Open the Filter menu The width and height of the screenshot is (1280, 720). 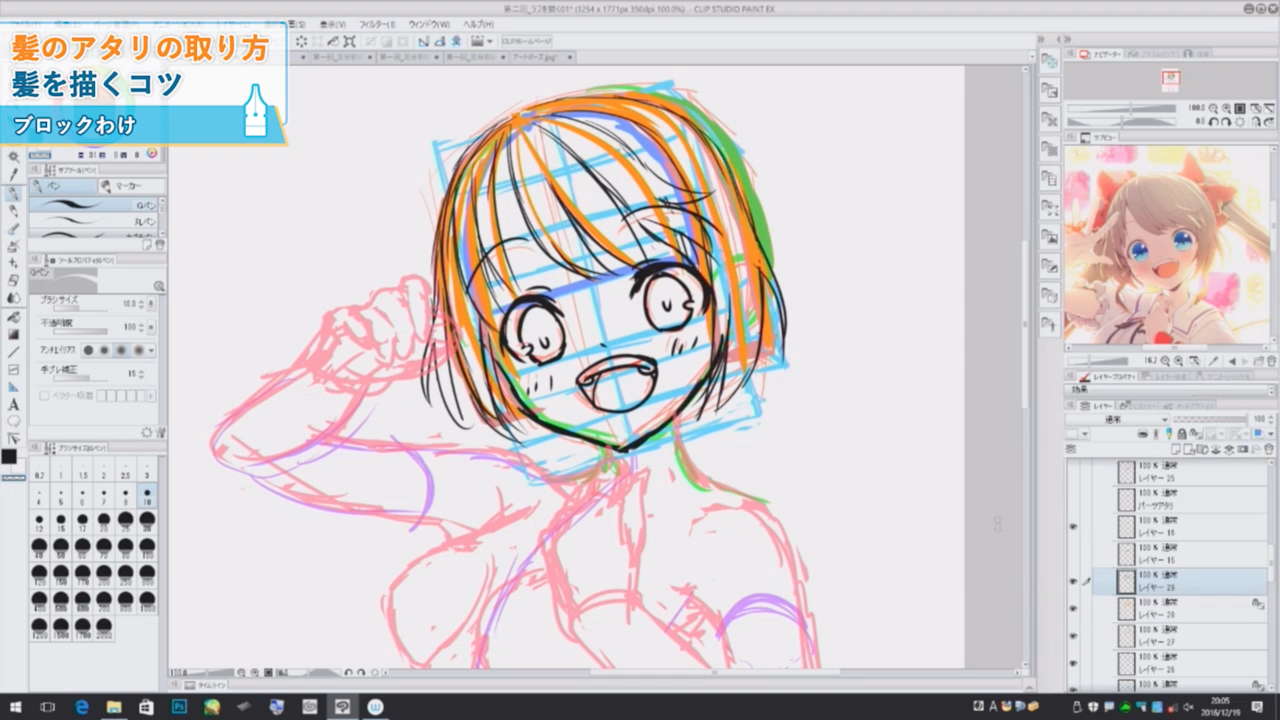tap(376, 24)
